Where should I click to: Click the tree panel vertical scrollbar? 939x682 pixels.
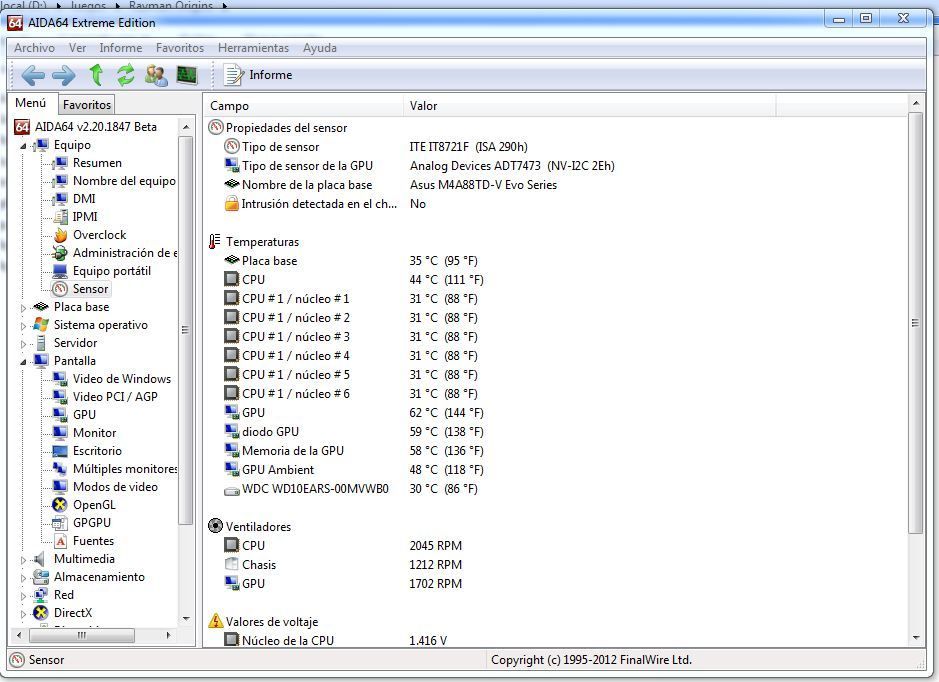(186, 330)
